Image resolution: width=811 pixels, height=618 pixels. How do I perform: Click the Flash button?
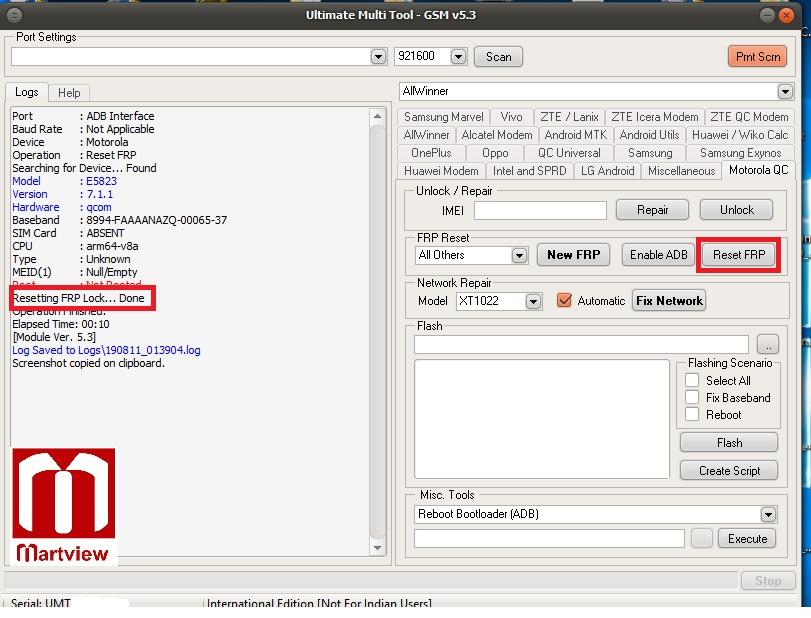[729, 443]
